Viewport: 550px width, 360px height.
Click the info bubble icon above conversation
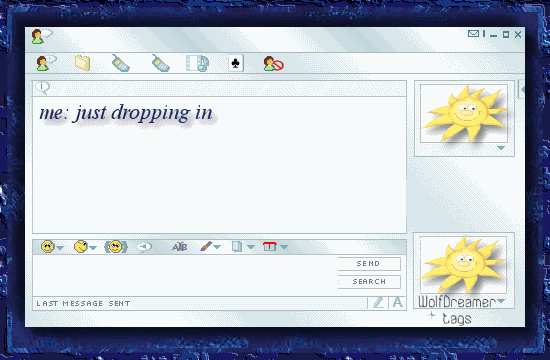coord(42,87)
